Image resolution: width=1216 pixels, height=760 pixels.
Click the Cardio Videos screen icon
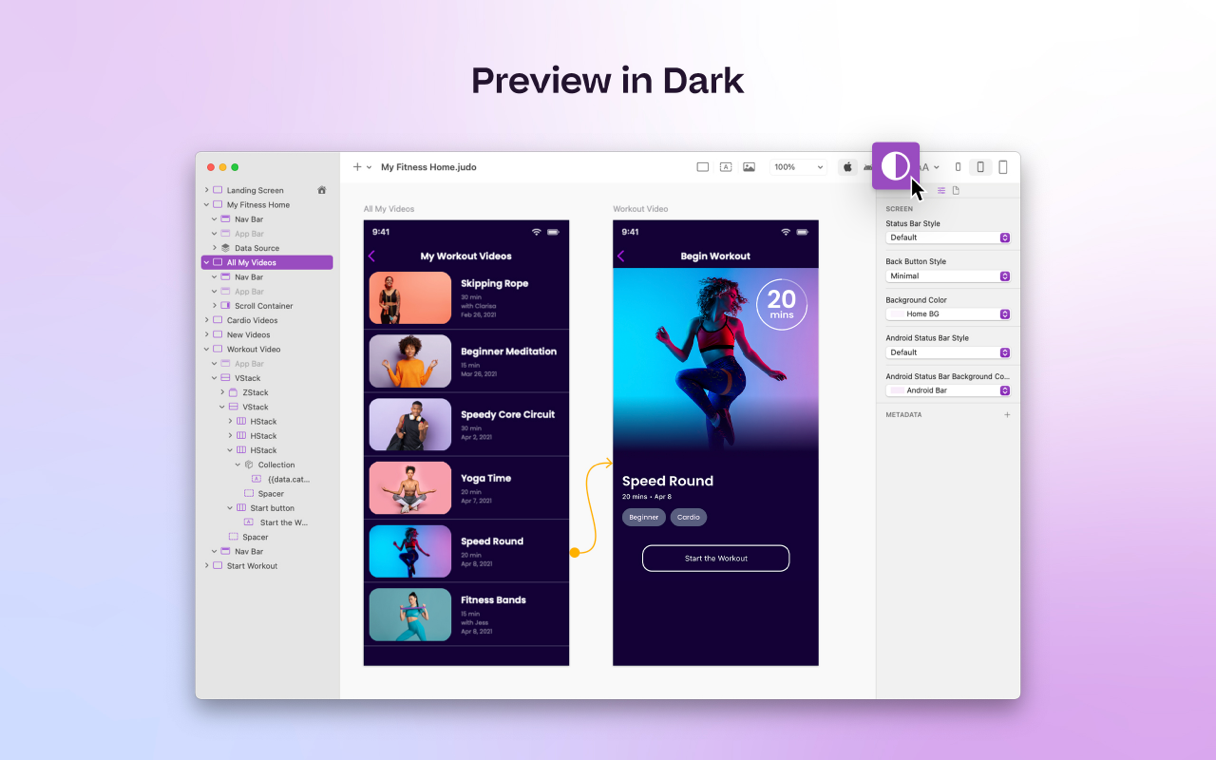(218, 320)
